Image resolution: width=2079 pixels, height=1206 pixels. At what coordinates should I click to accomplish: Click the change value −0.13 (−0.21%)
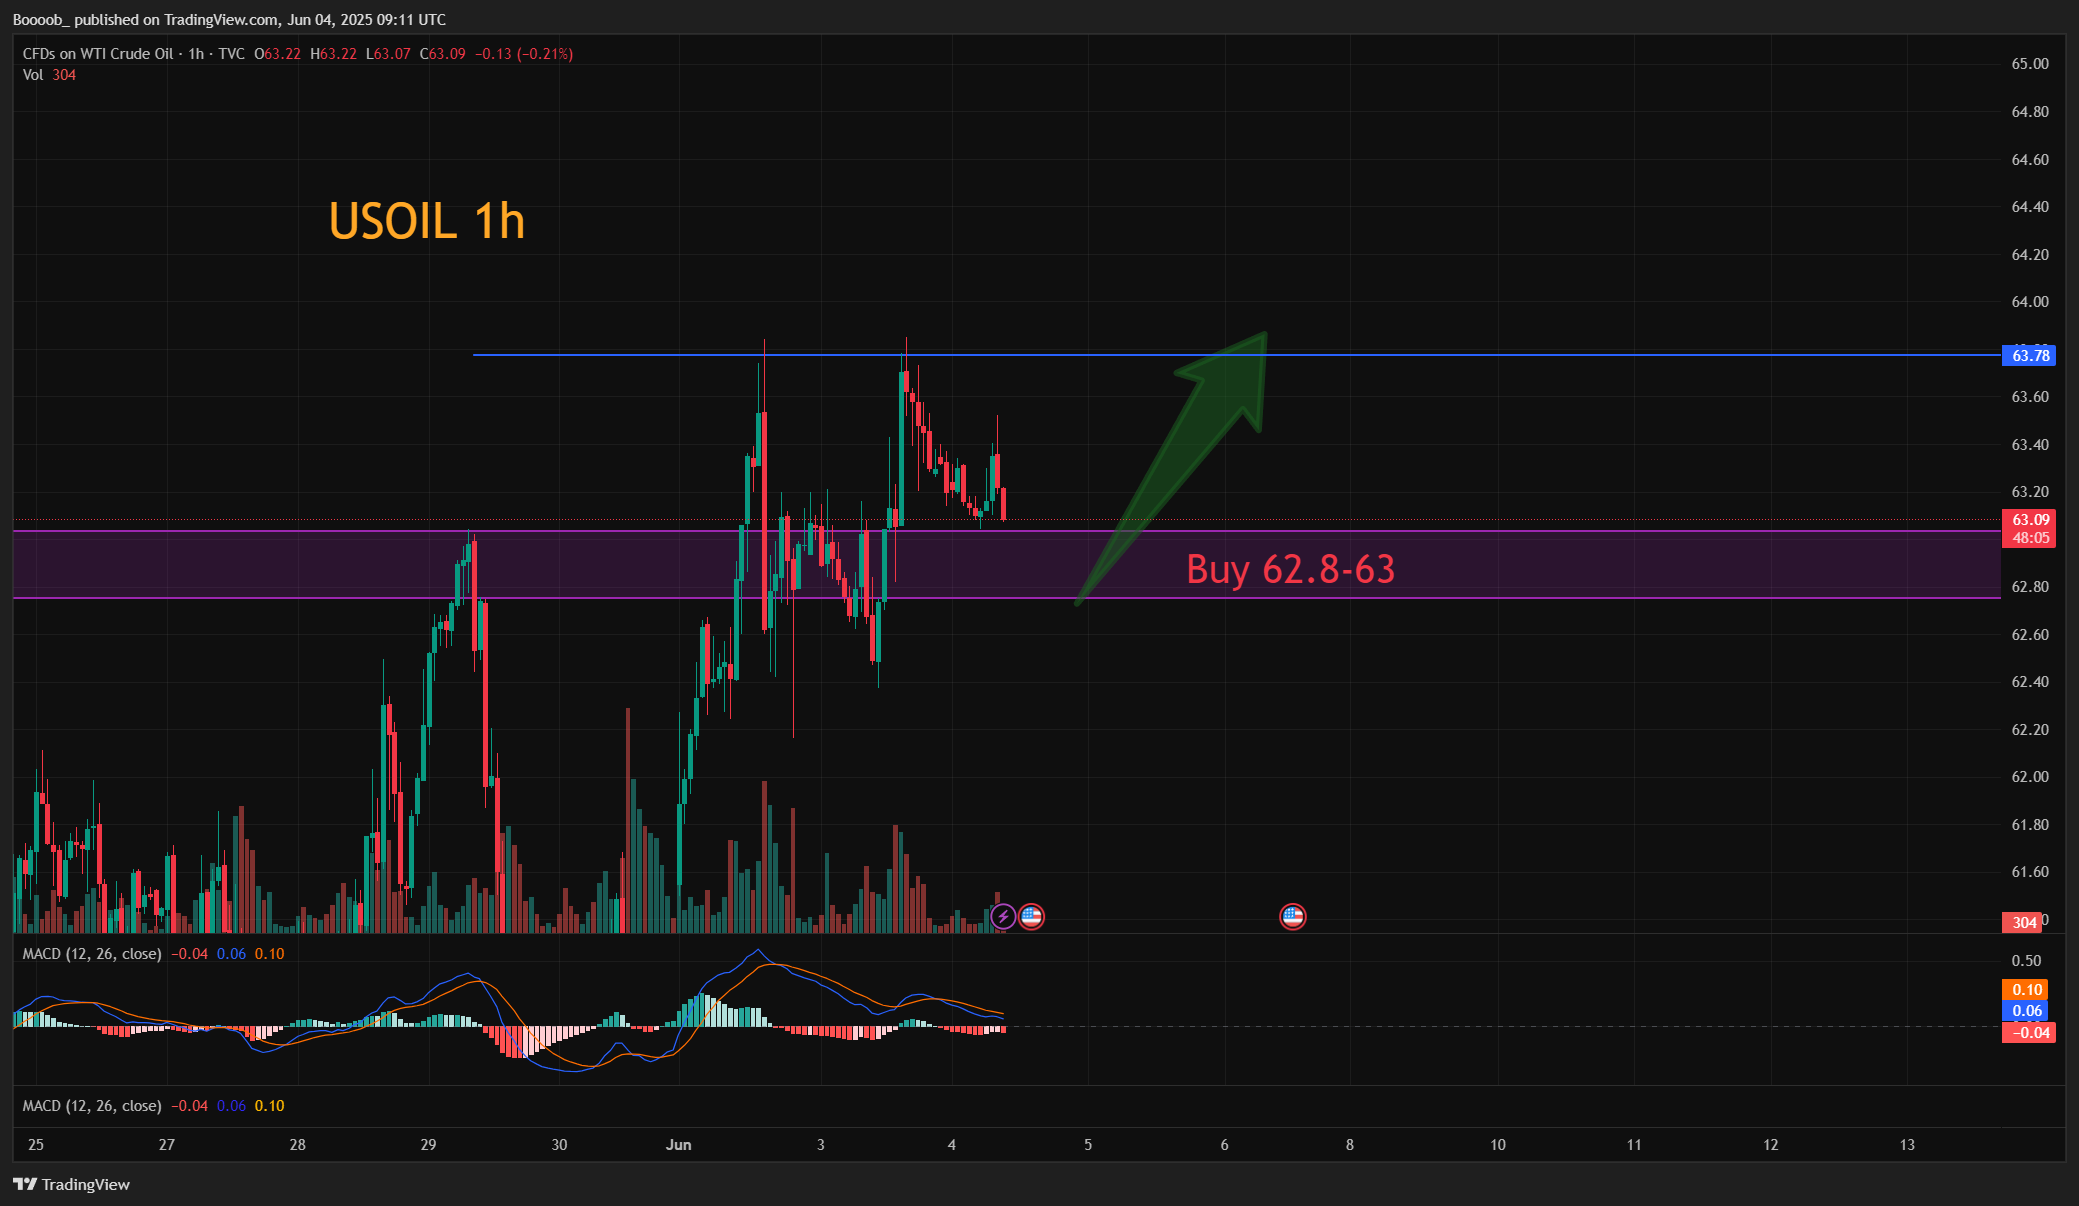[523, 54]
